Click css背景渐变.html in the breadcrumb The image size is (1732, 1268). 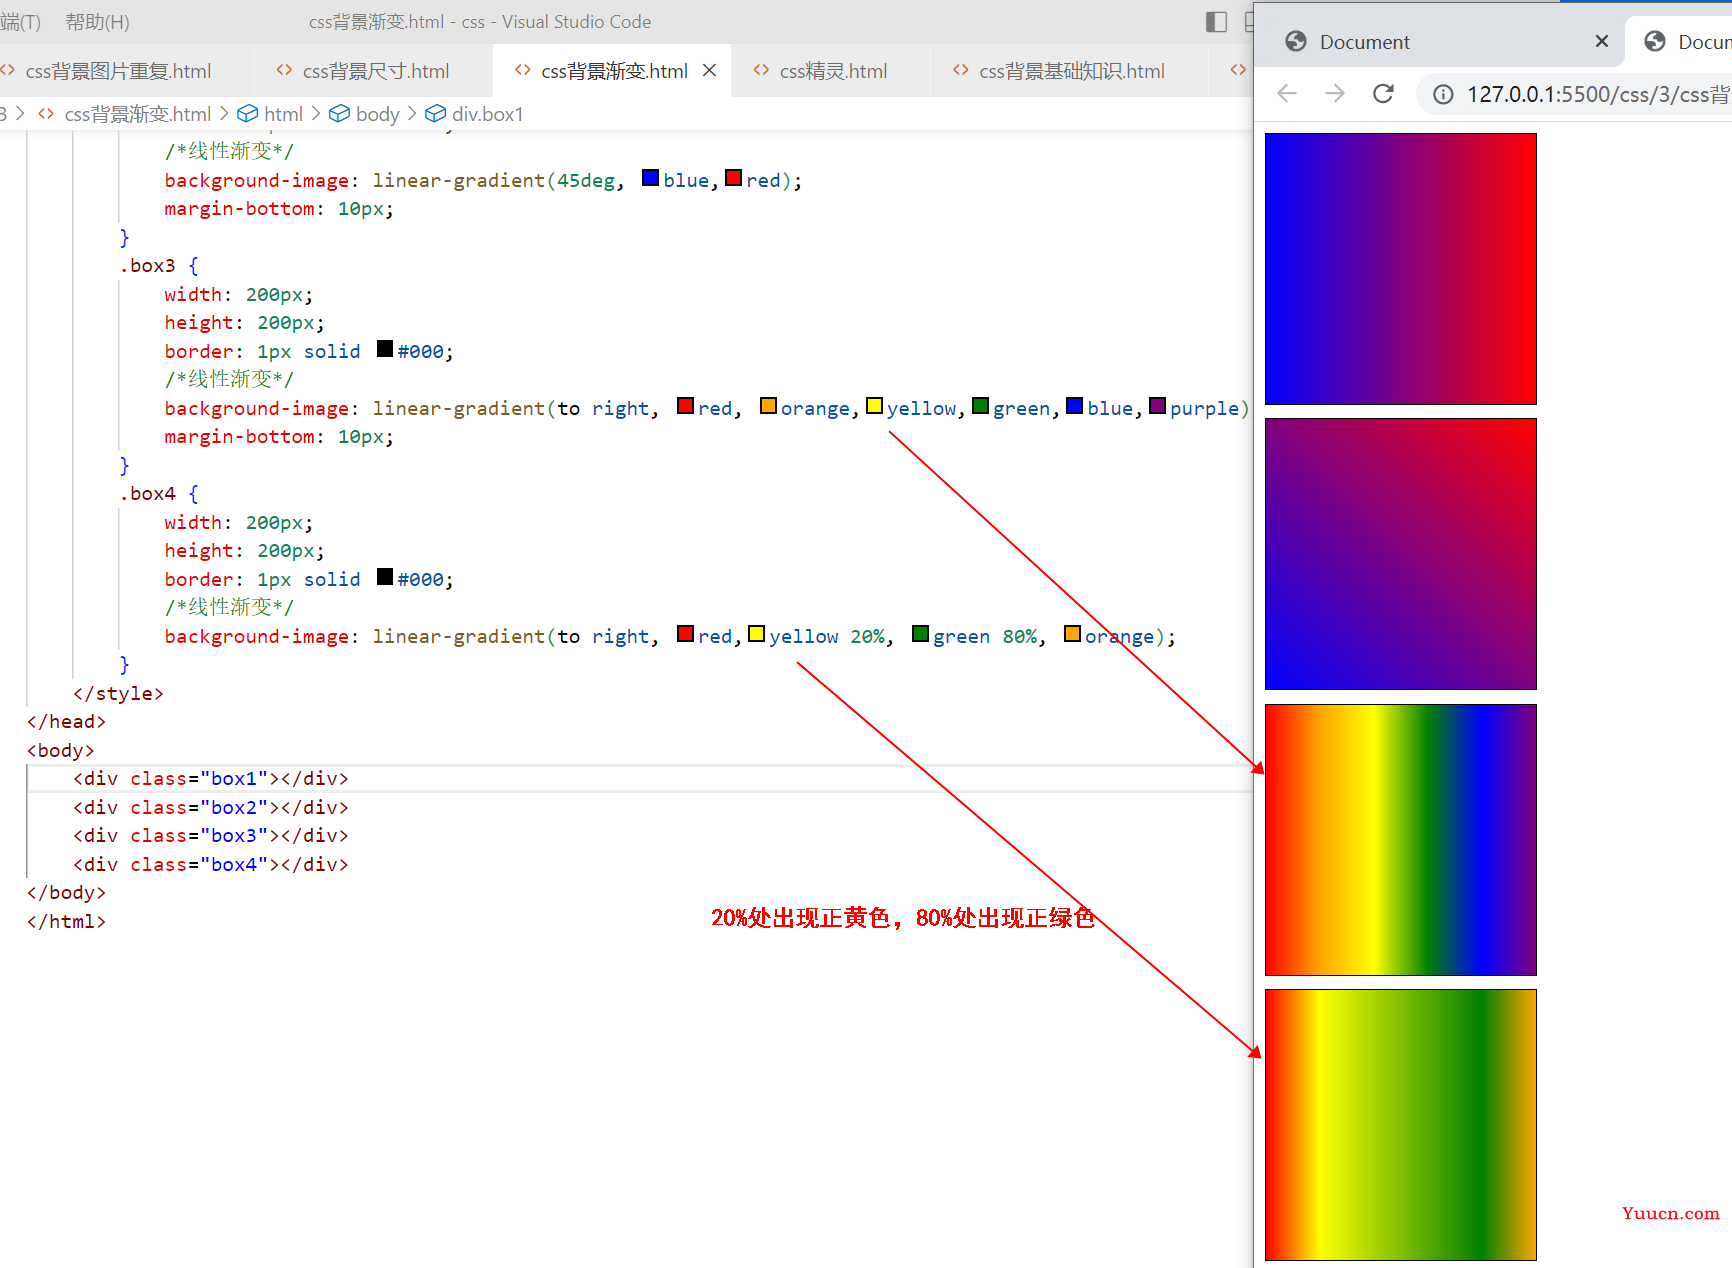click(x=137, y=114)
